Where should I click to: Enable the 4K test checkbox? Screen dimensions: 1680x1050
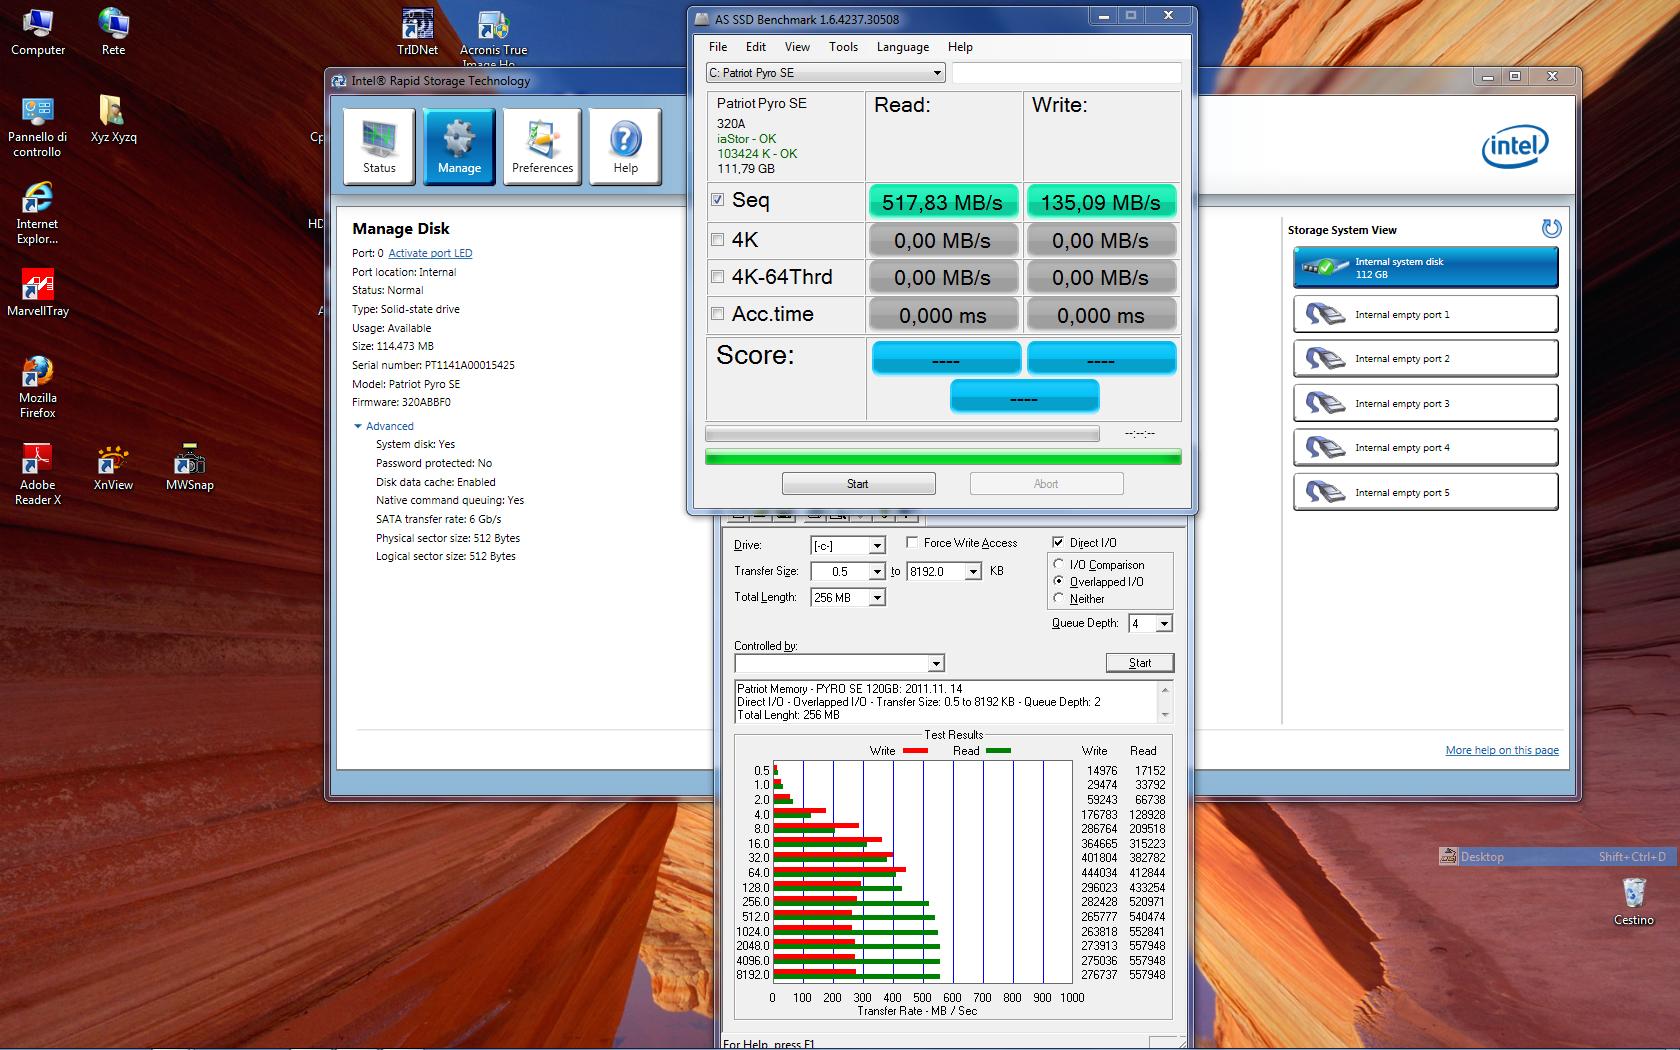717,239
